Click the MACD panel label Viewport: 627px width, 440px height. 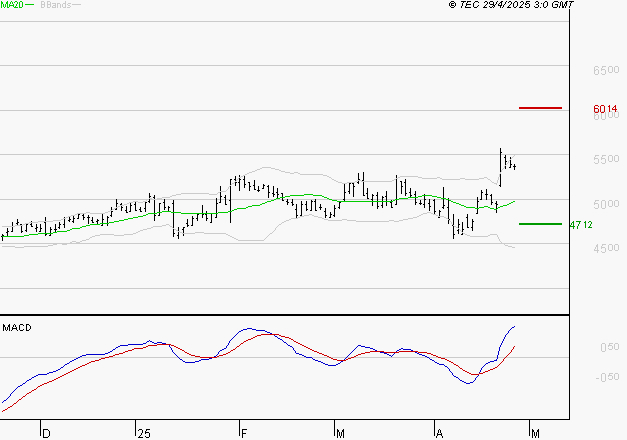pos(17,328)
